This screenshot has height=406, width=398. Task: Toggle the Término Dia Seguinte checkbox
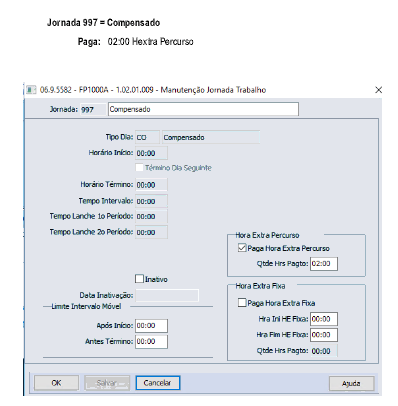coord(139,167)
